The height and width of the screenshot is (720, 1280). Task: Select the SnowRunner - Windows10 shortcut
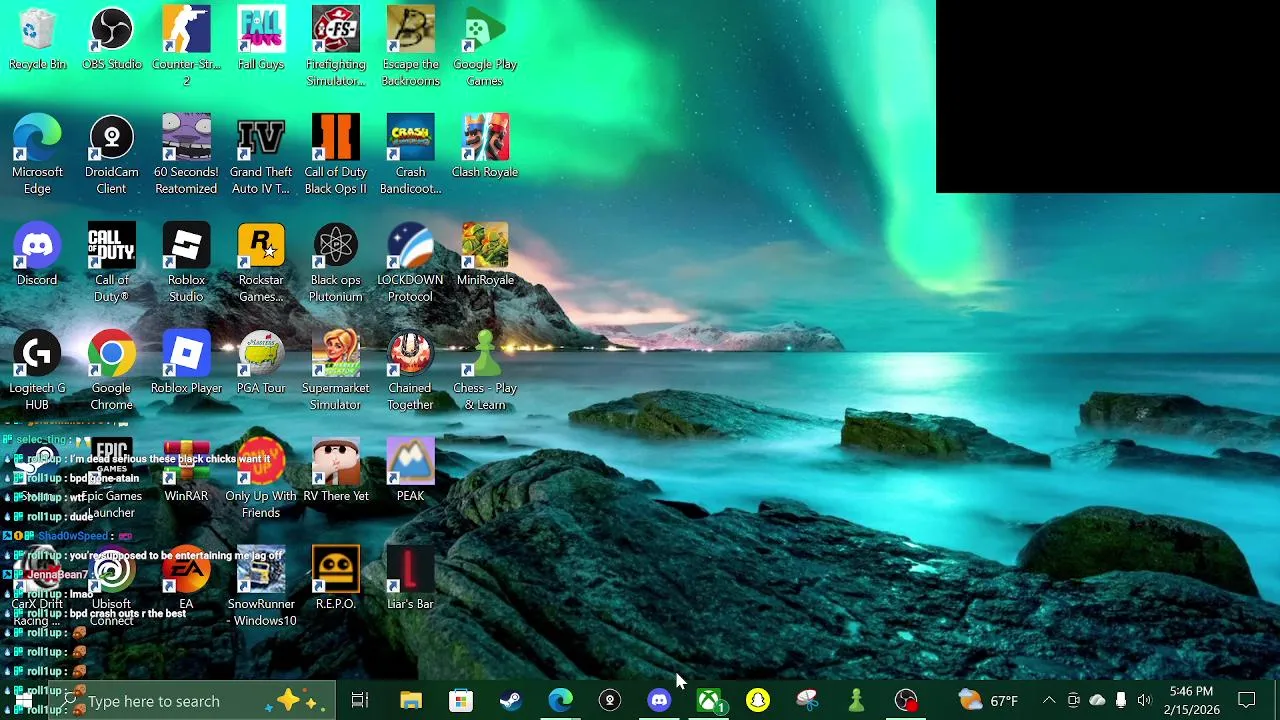click(261, 587)
